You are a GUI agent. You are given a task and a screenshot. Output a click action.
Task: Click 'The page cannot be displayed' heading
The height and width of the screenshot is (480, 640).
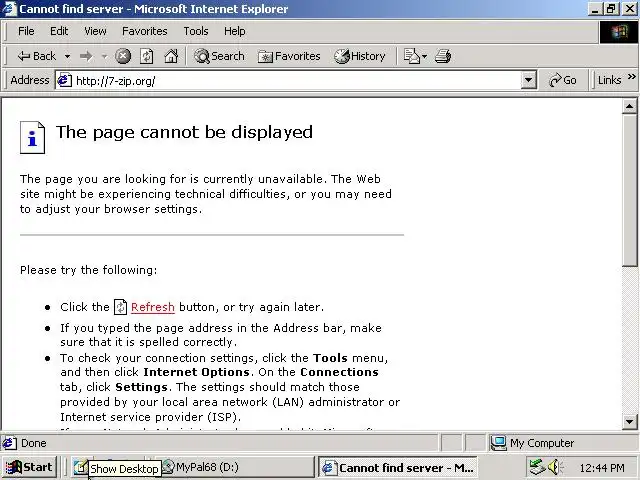184,132
